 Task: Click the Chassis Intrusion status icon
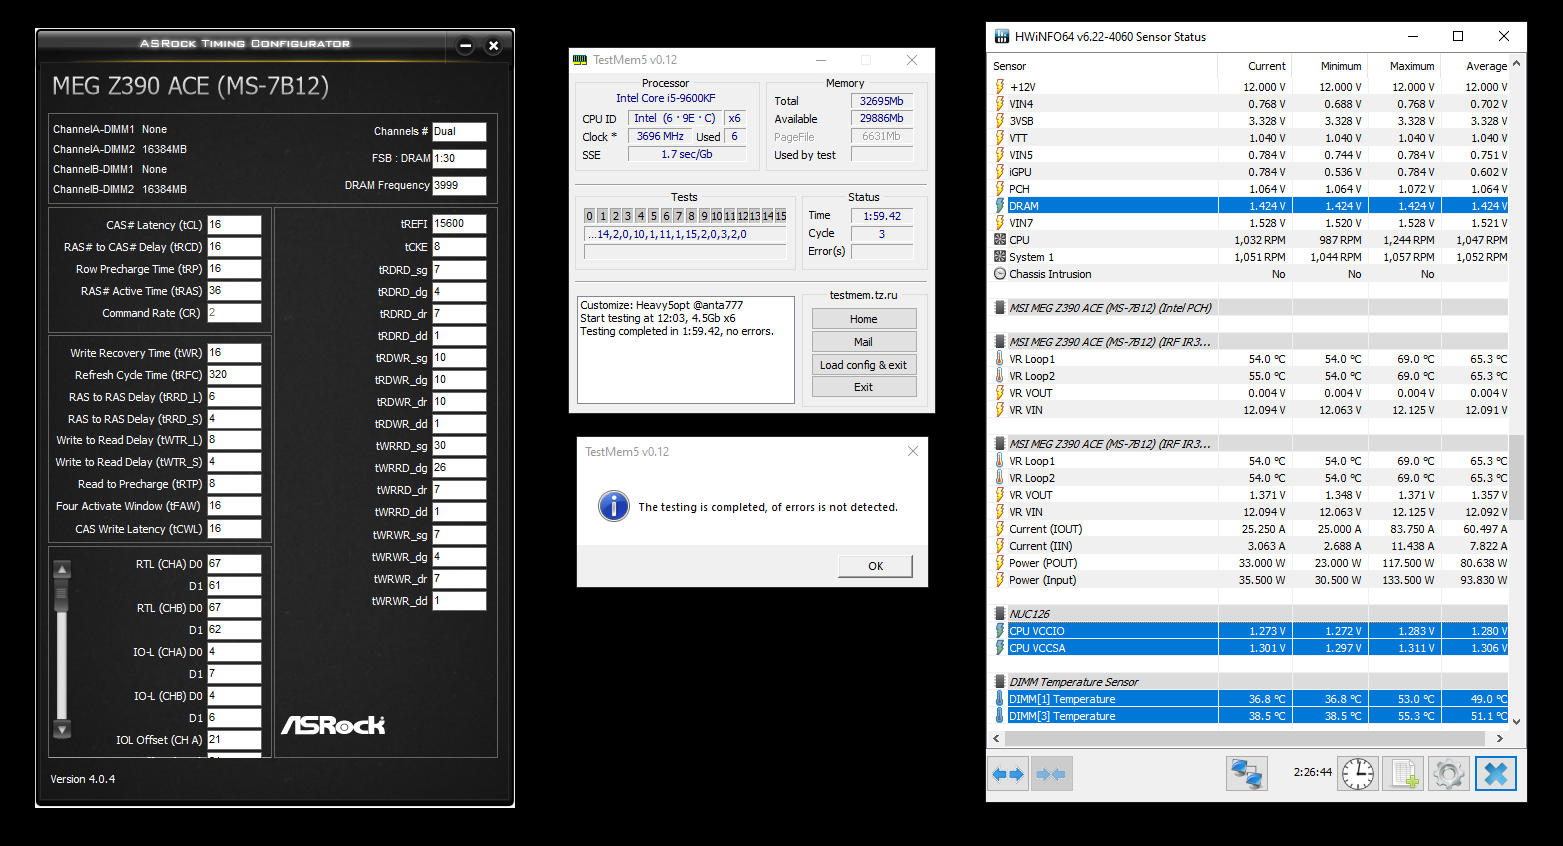pos(1000,274)
